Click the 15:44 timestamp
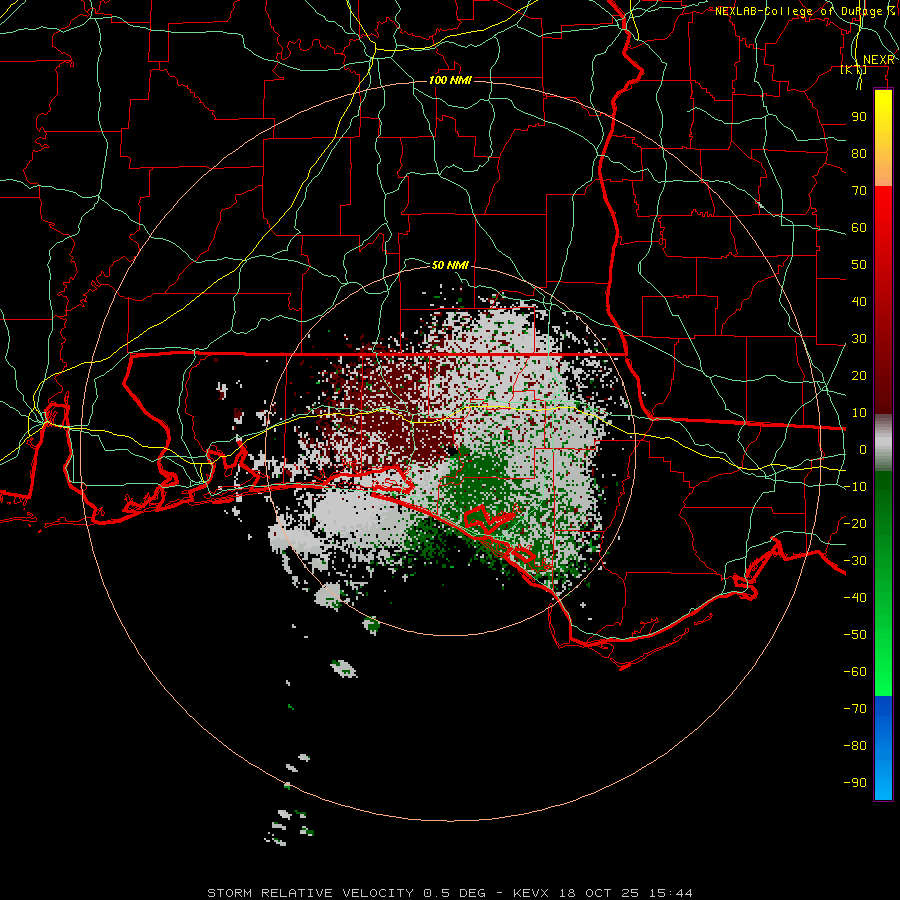900x900 pixels. click(x=671, y=893)
